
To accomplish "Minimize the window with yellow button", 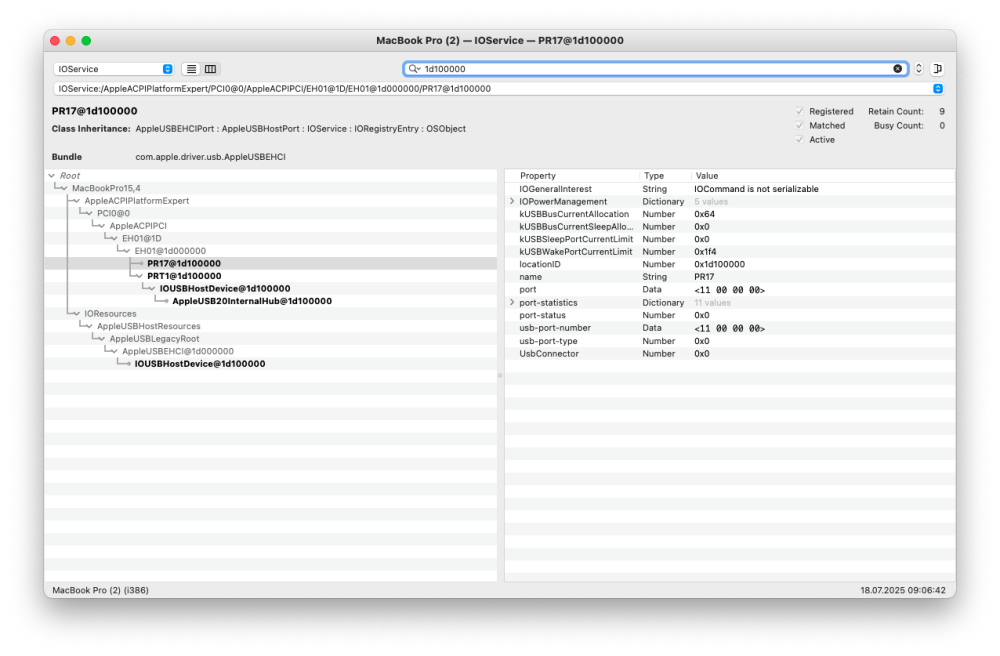I will [x=71, y=41].
